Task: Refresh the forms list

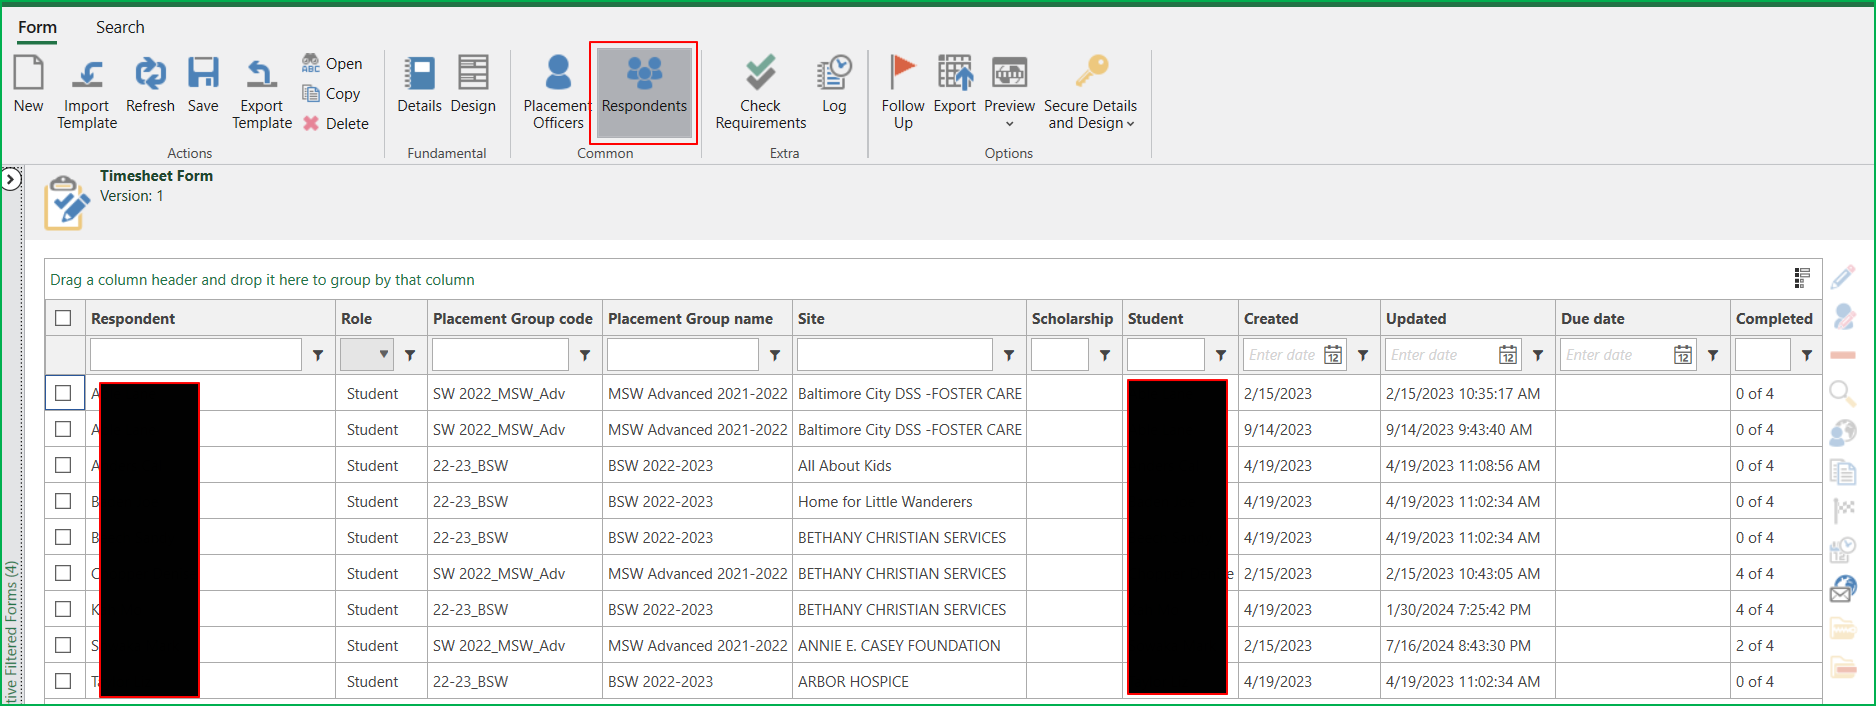Action: [150, 85]
